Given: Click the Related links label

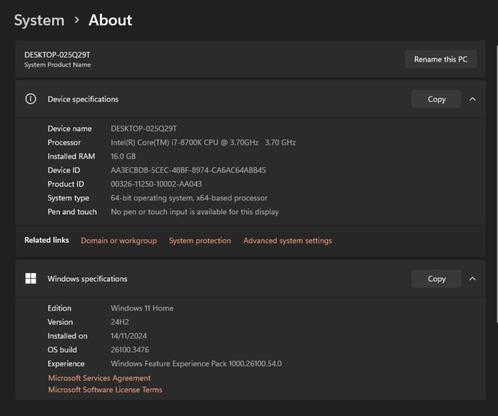Looking at the screenshot, I should point(47,240).
